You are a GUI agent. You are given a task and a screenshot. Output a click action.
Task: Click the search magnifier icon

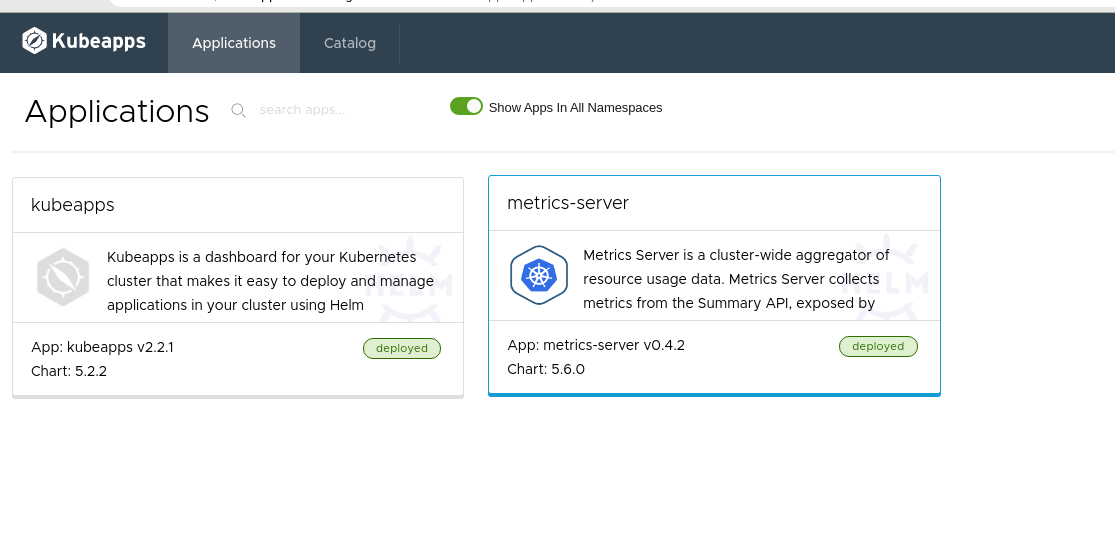(x=238, y=110)
